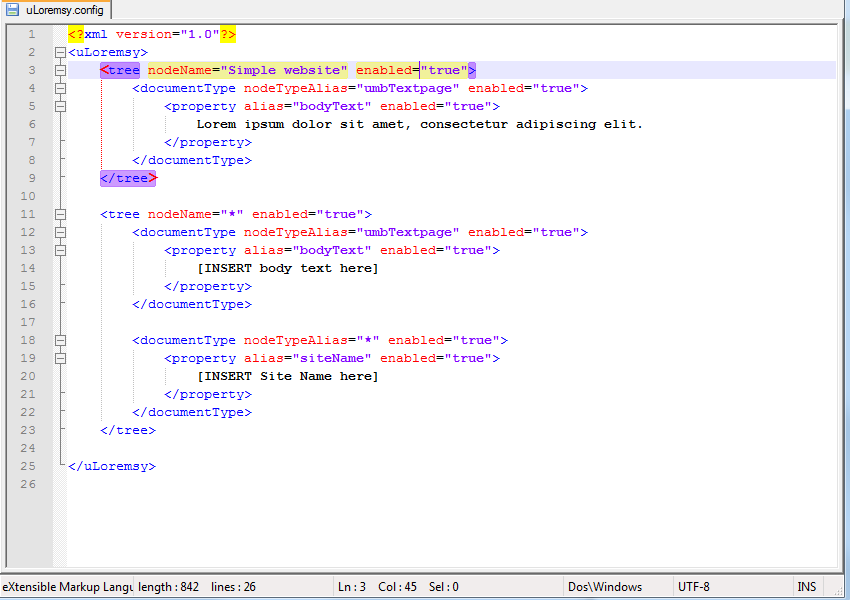Collapse property fold on line 13
Screen dimensions: 850x600
pos(60,250)
